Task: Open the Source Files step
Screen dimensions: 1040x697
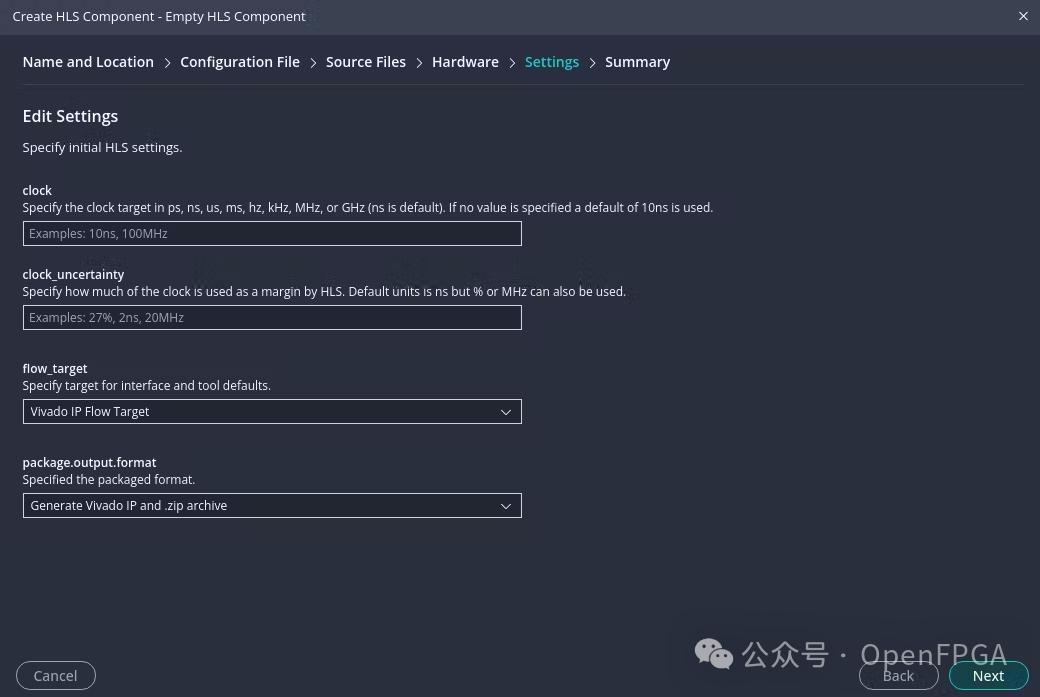Action: [x=366, y=62]
